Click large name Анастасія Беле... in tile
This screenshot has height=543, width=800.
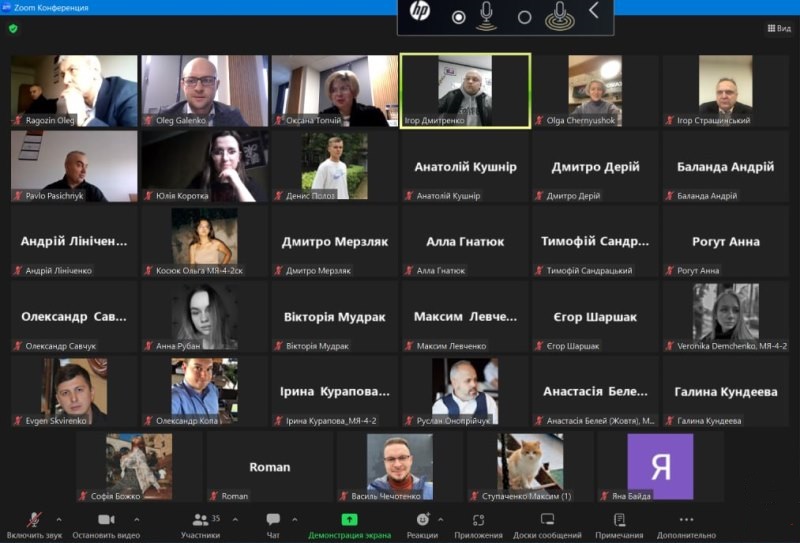595,391
